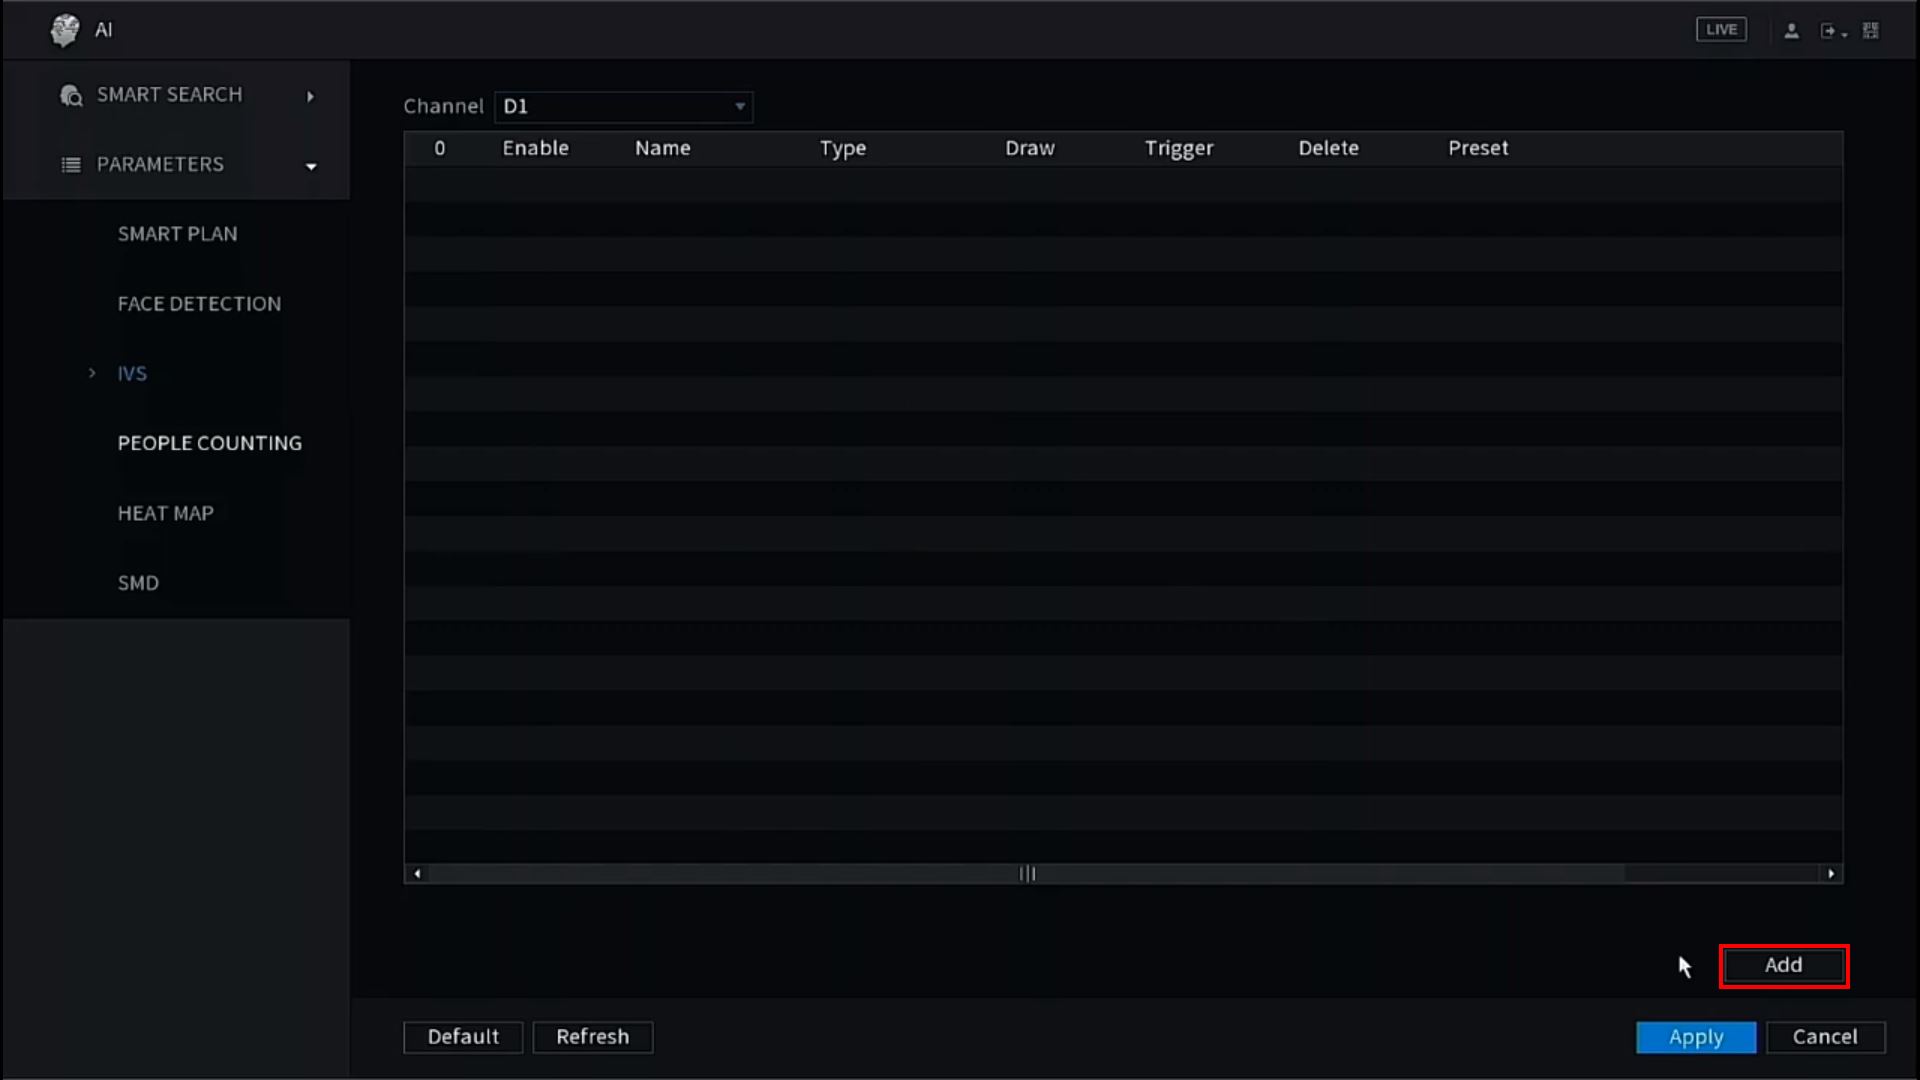Open the logout/shutdown icon menu
1920x1080 pixels.
click(1831, 31)
